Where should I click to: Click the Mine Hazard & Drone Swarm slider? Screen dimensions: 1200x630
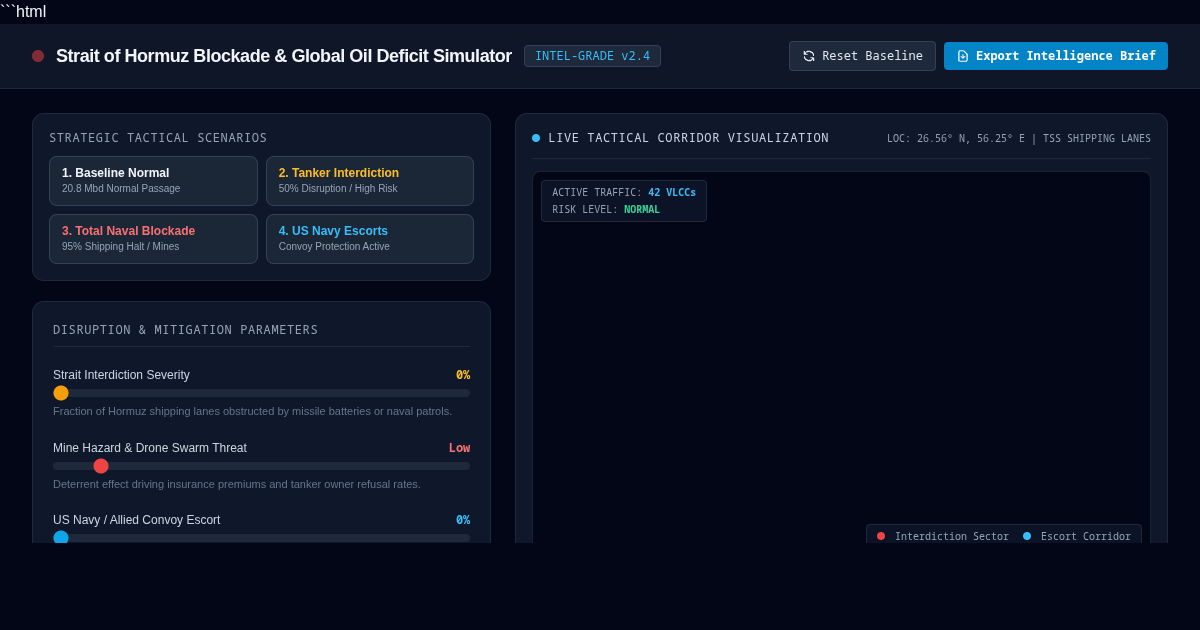261,466
